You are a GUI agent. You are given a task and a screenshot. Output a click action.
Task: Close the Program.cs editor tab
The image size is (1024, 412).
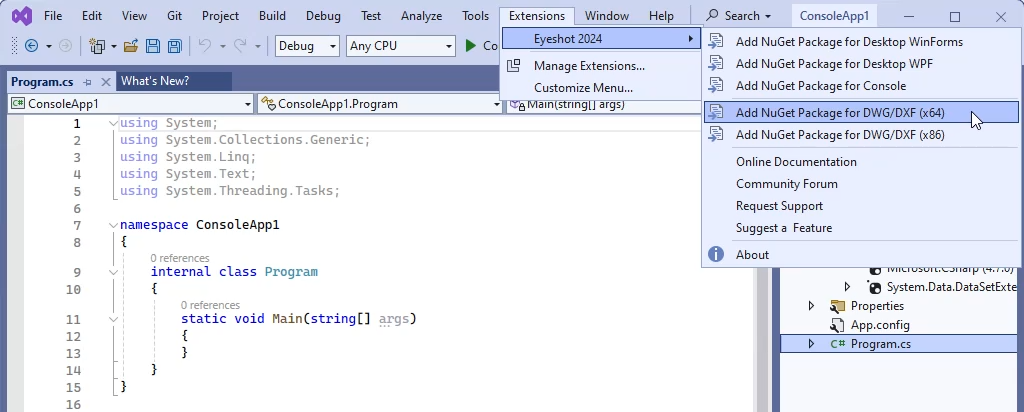(104, 82)
